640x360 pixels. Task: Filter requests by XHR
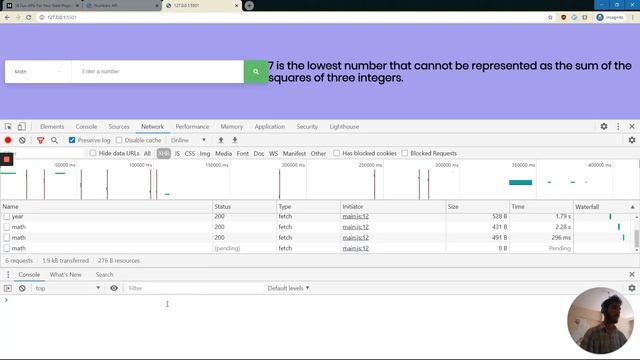coord(164,153)
